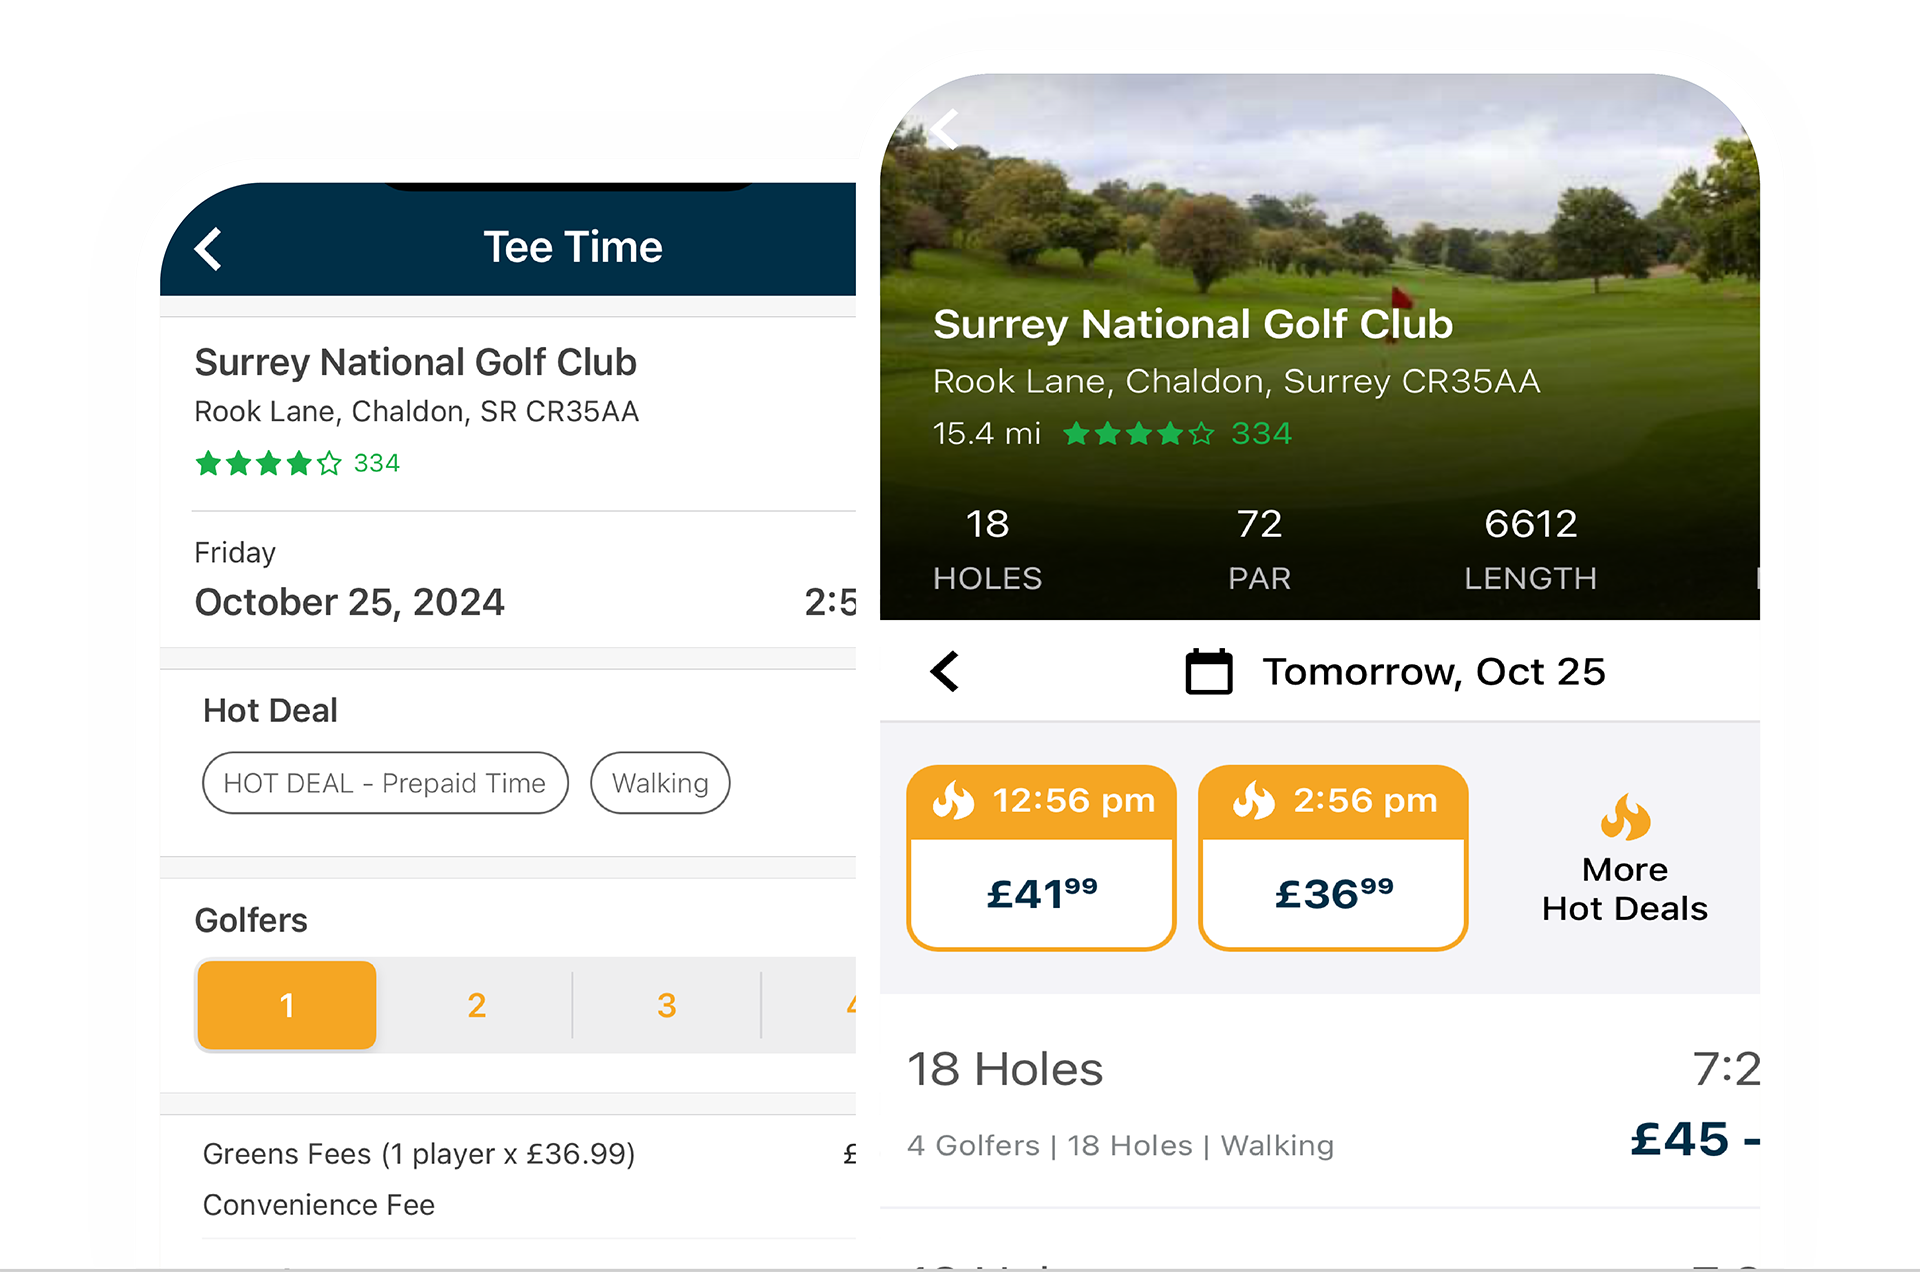Image resolution: width=1920 pixels, height=1272 pixels.
Task: Select 1 golfer option
Action: point(287,1005)
